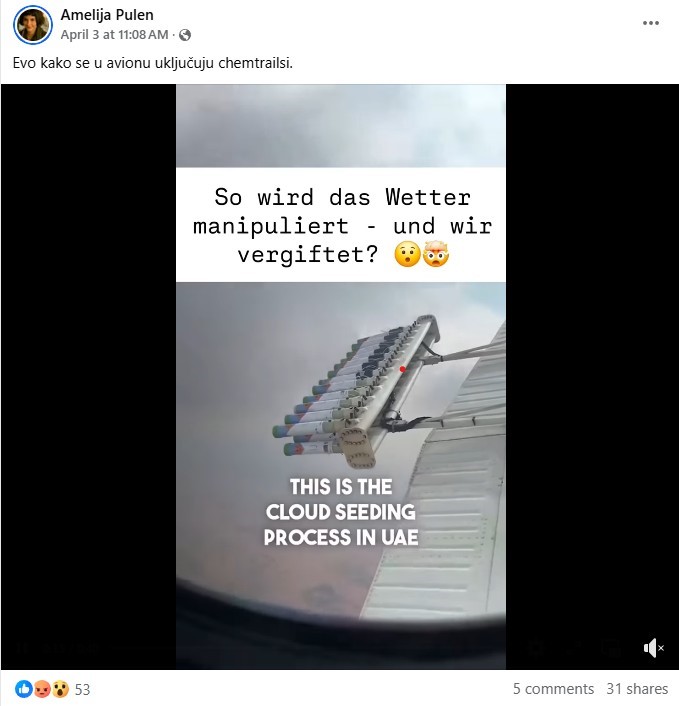Screen dimensions: 679x706
Task: Open the Amelija Pulen profile name link
Action: point(107,15)
